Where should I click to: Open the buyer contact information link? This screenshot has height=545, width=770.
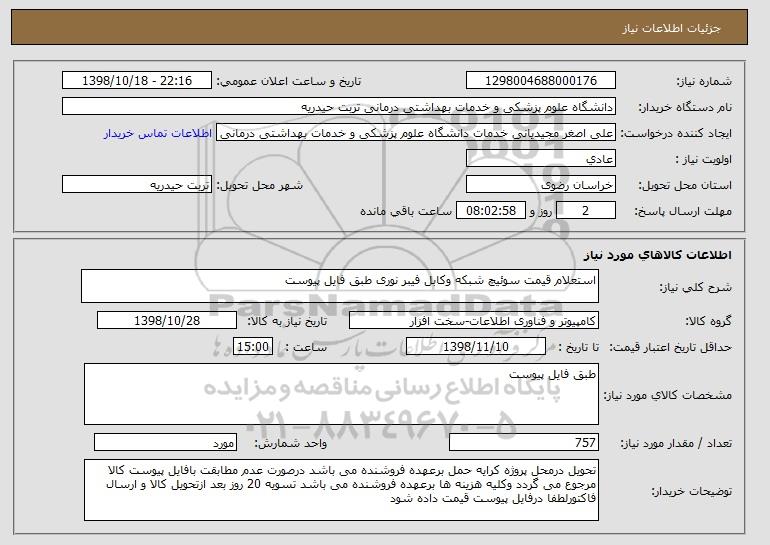(x=158, y=133)
